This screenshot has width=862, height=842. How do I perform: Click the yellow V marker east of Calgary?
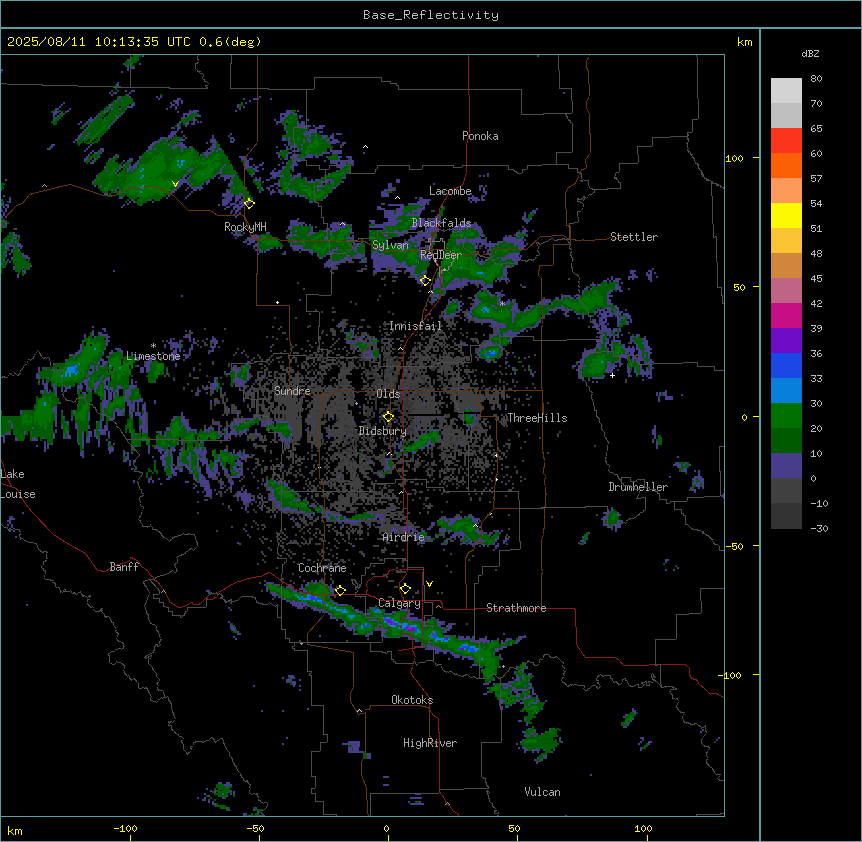(429, 584)
